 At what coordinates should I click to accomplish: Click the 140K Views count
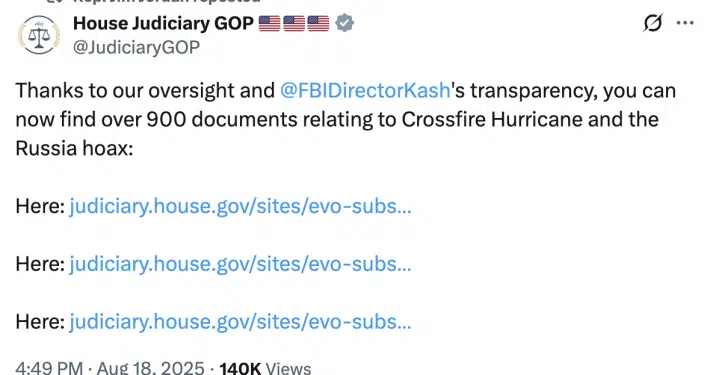point(265,368)
